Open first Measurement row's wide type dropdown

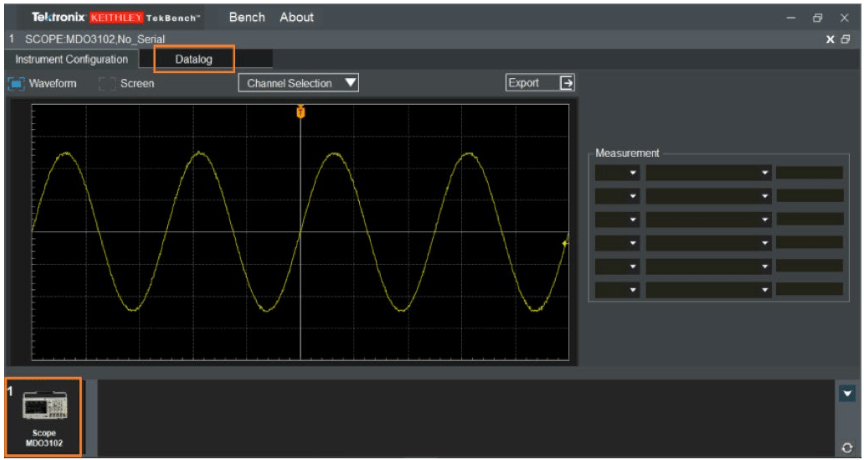coord(709,173)
